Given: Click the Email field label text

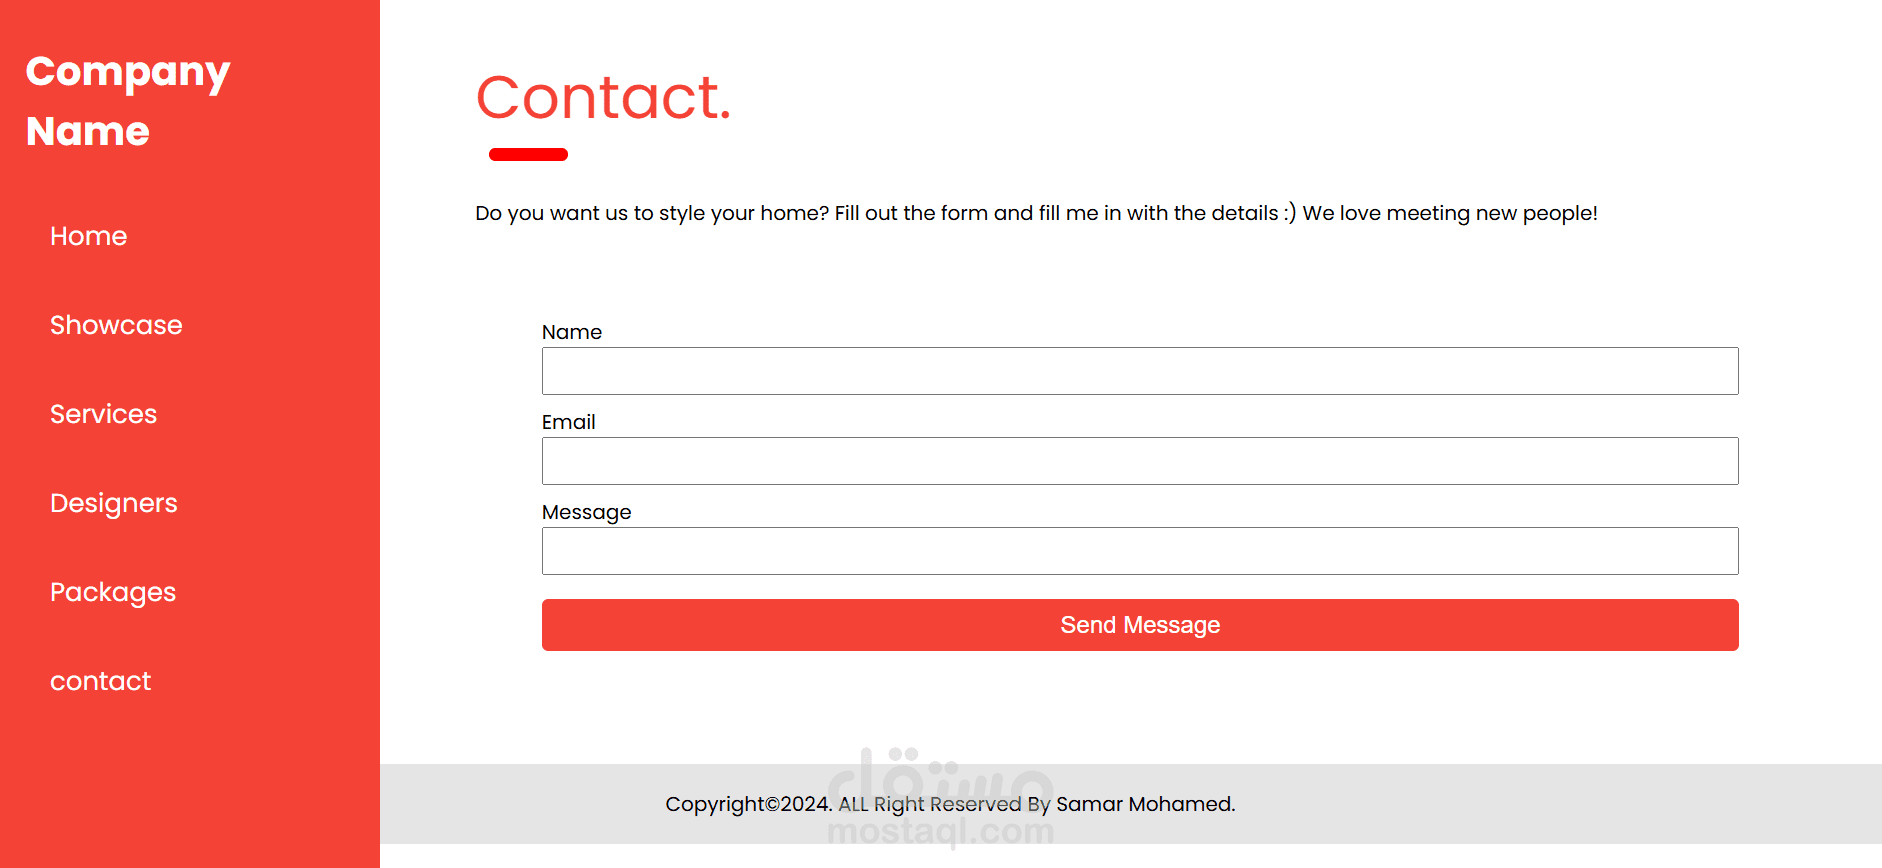Looking at the screenshot, I should 568,422.
